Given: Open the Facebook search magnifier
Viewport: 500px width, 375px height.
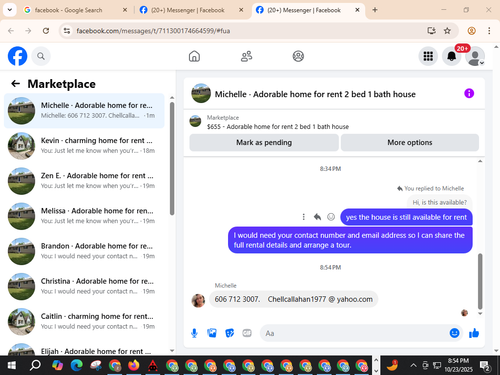Looking at the screenshot, I should (x=41, y=56).
